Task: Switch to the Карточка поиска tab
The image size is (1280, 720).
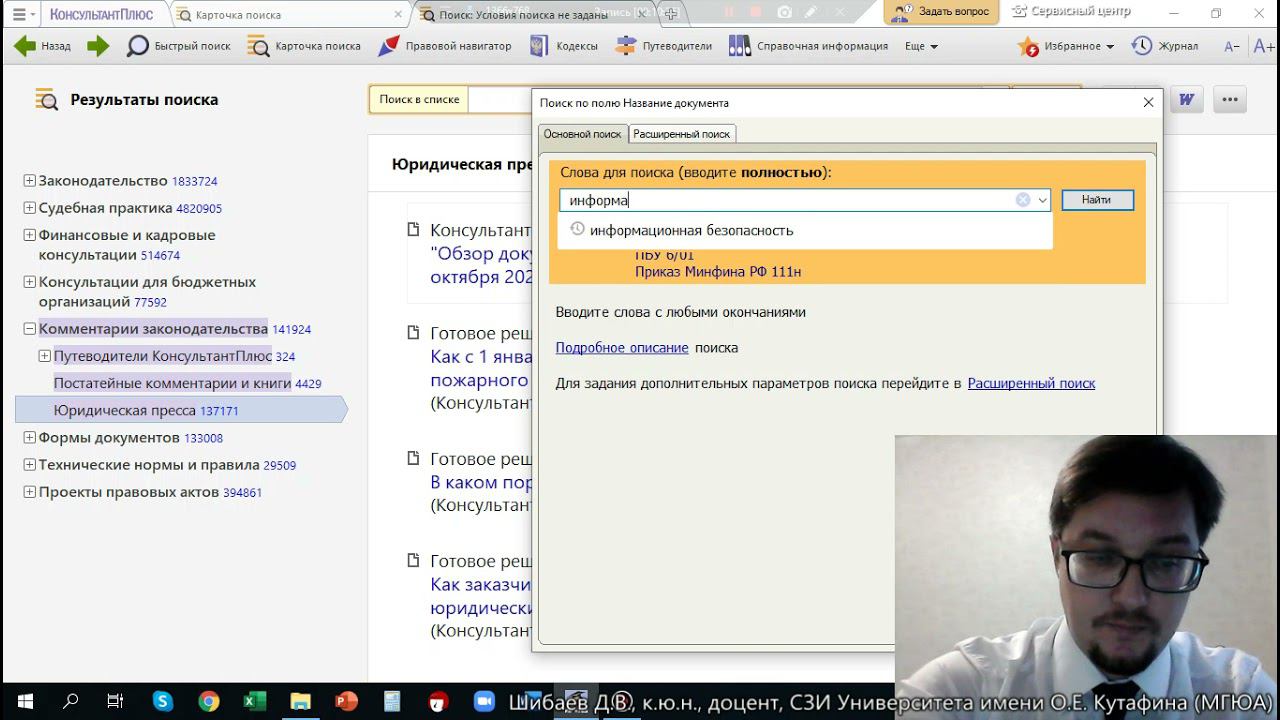Action: coord(238,15)
